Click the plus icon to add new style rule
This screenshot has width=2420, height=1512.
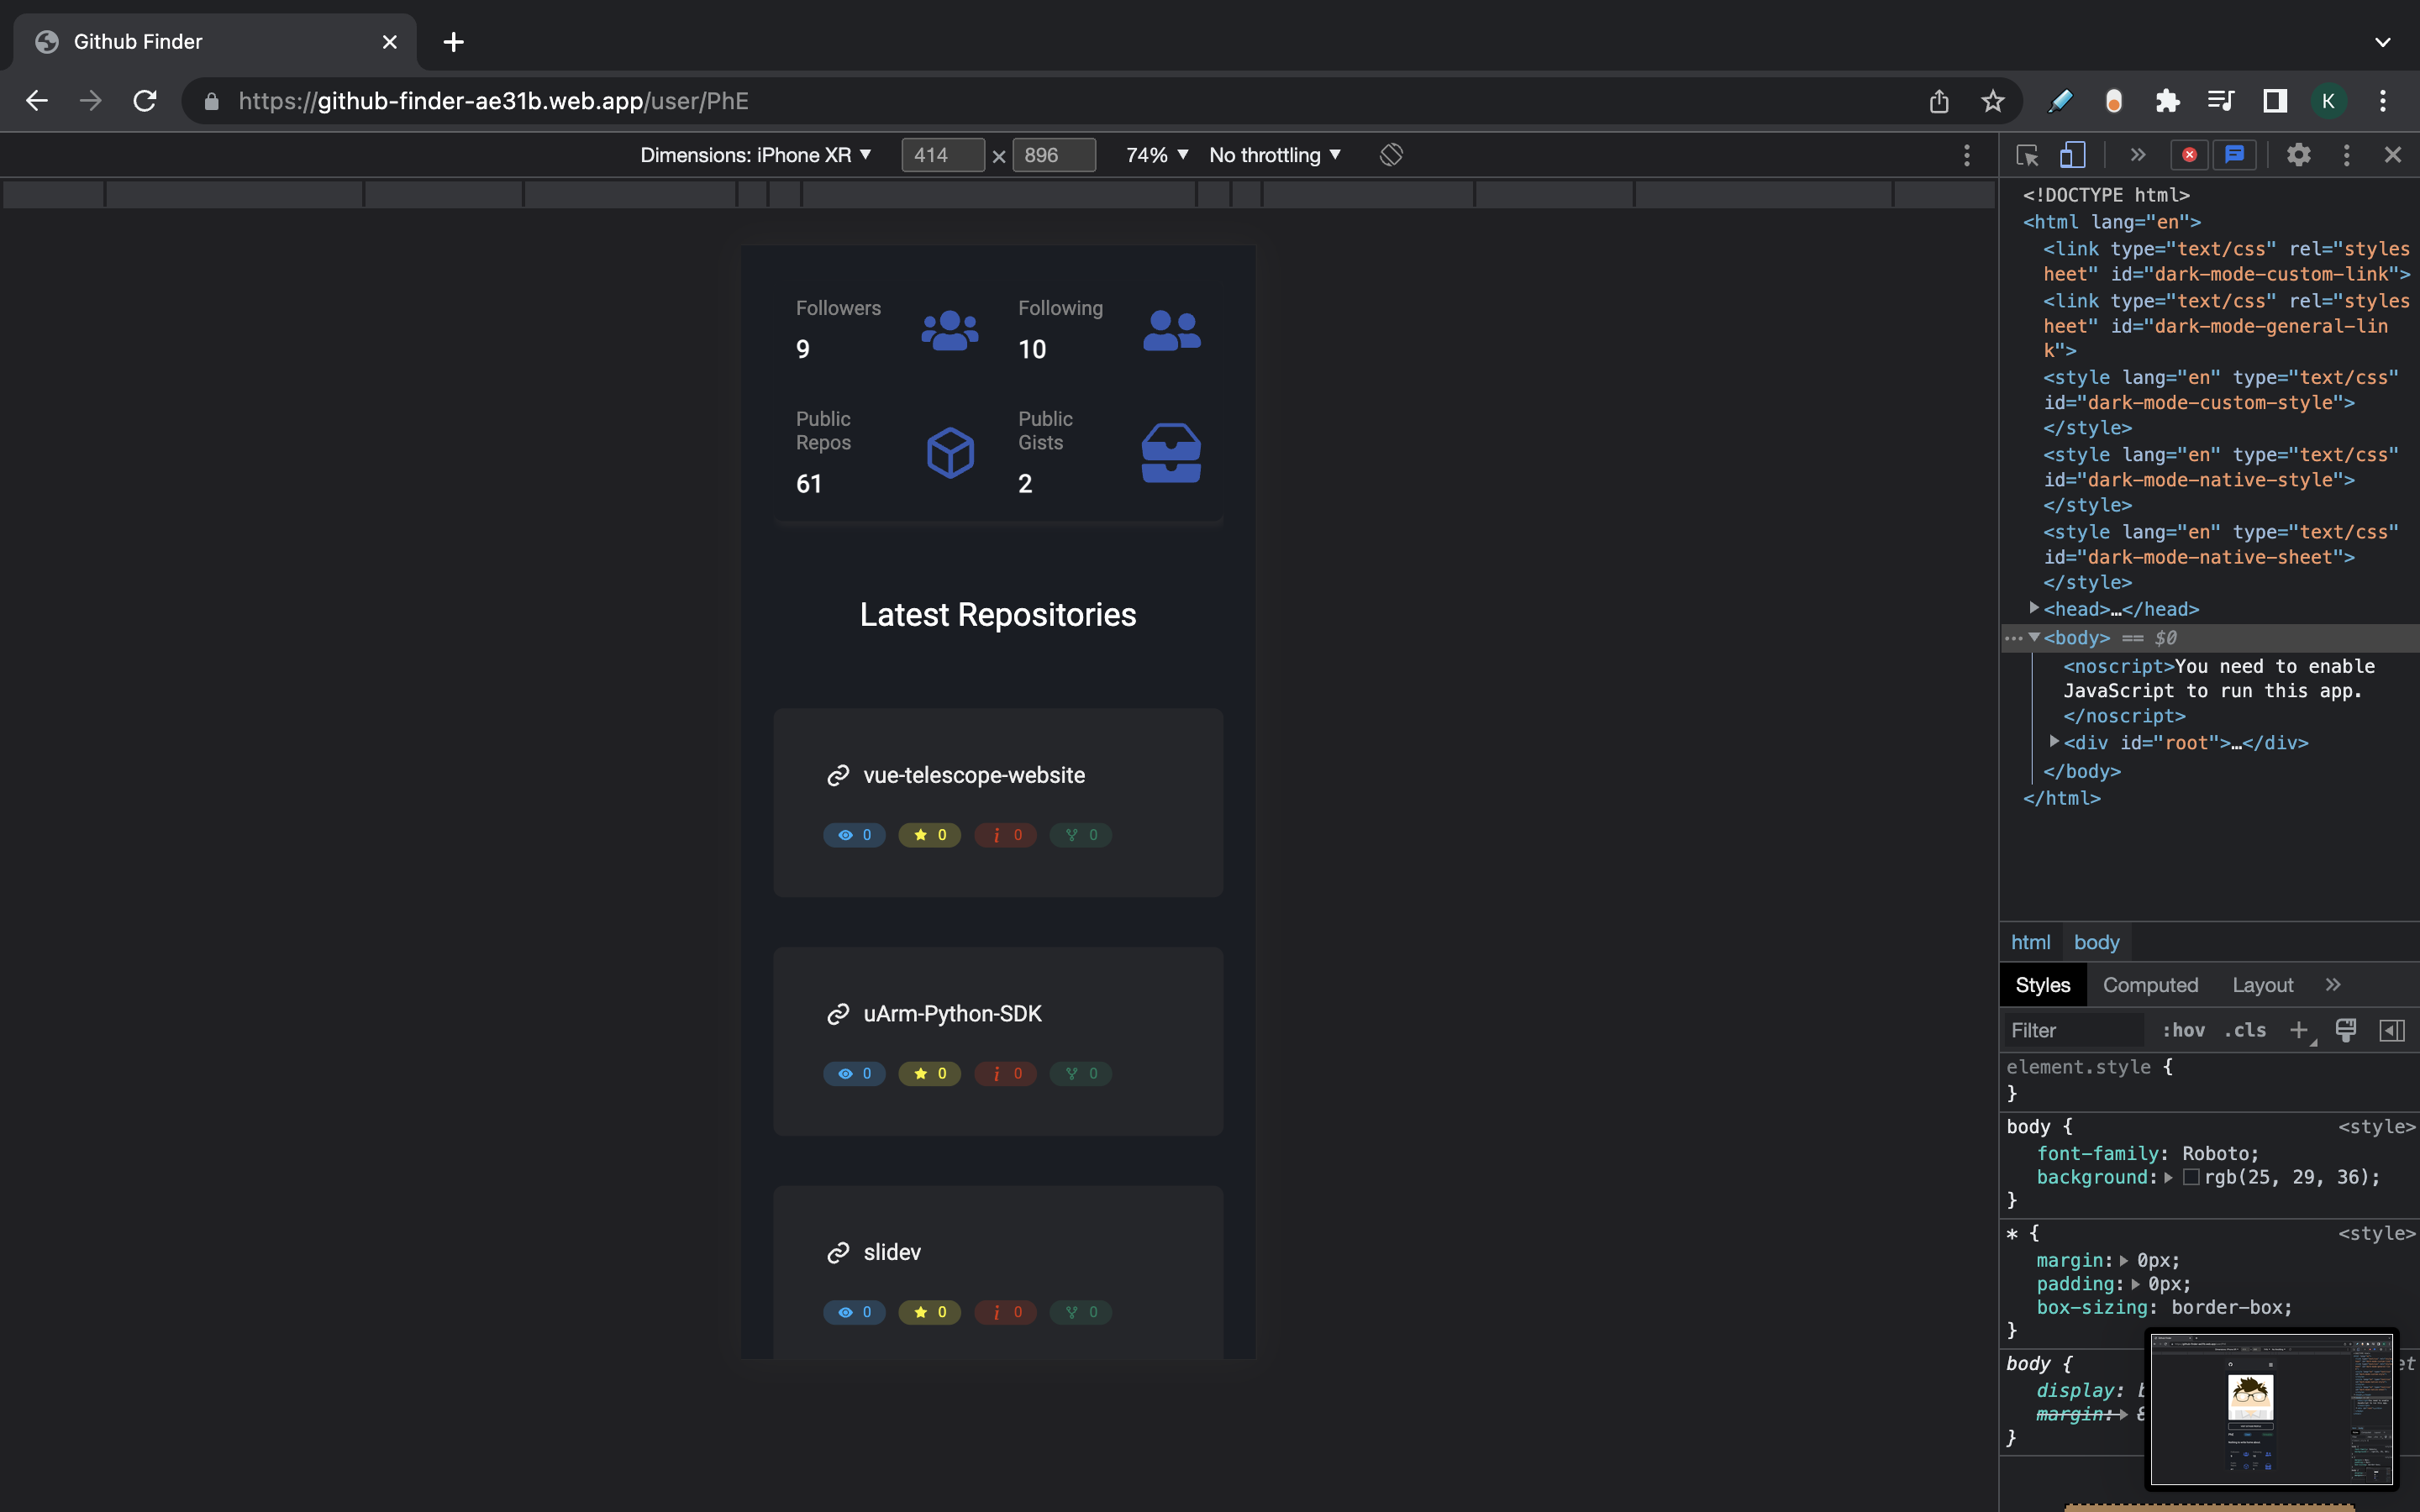pyautogui.click(x=2299, y=1030)
